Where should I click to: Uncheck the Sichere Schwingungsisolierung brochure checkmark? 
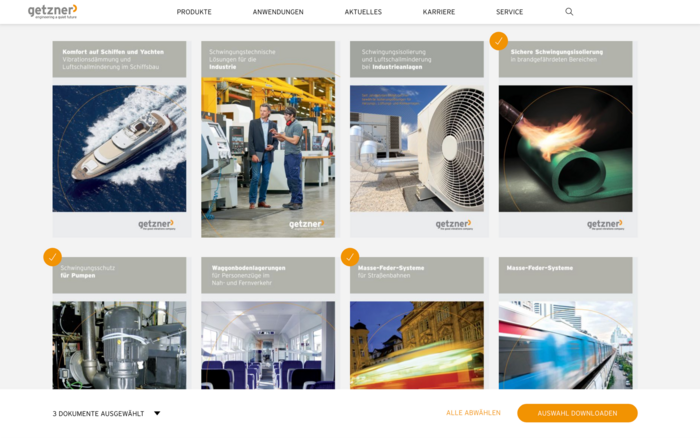click(x=498, y=41)
